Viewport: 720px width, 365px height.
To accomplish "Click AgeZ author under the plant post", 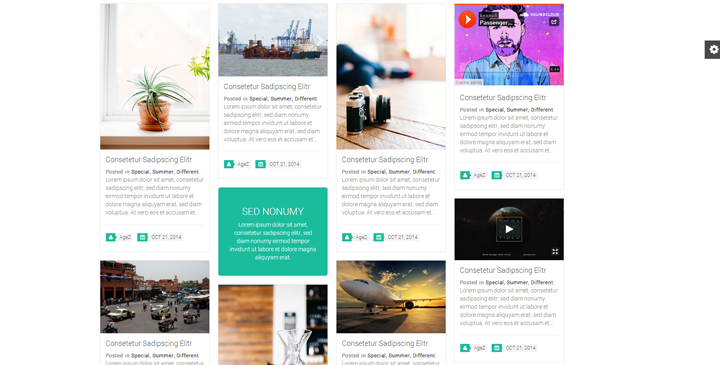I will [125, 237].
